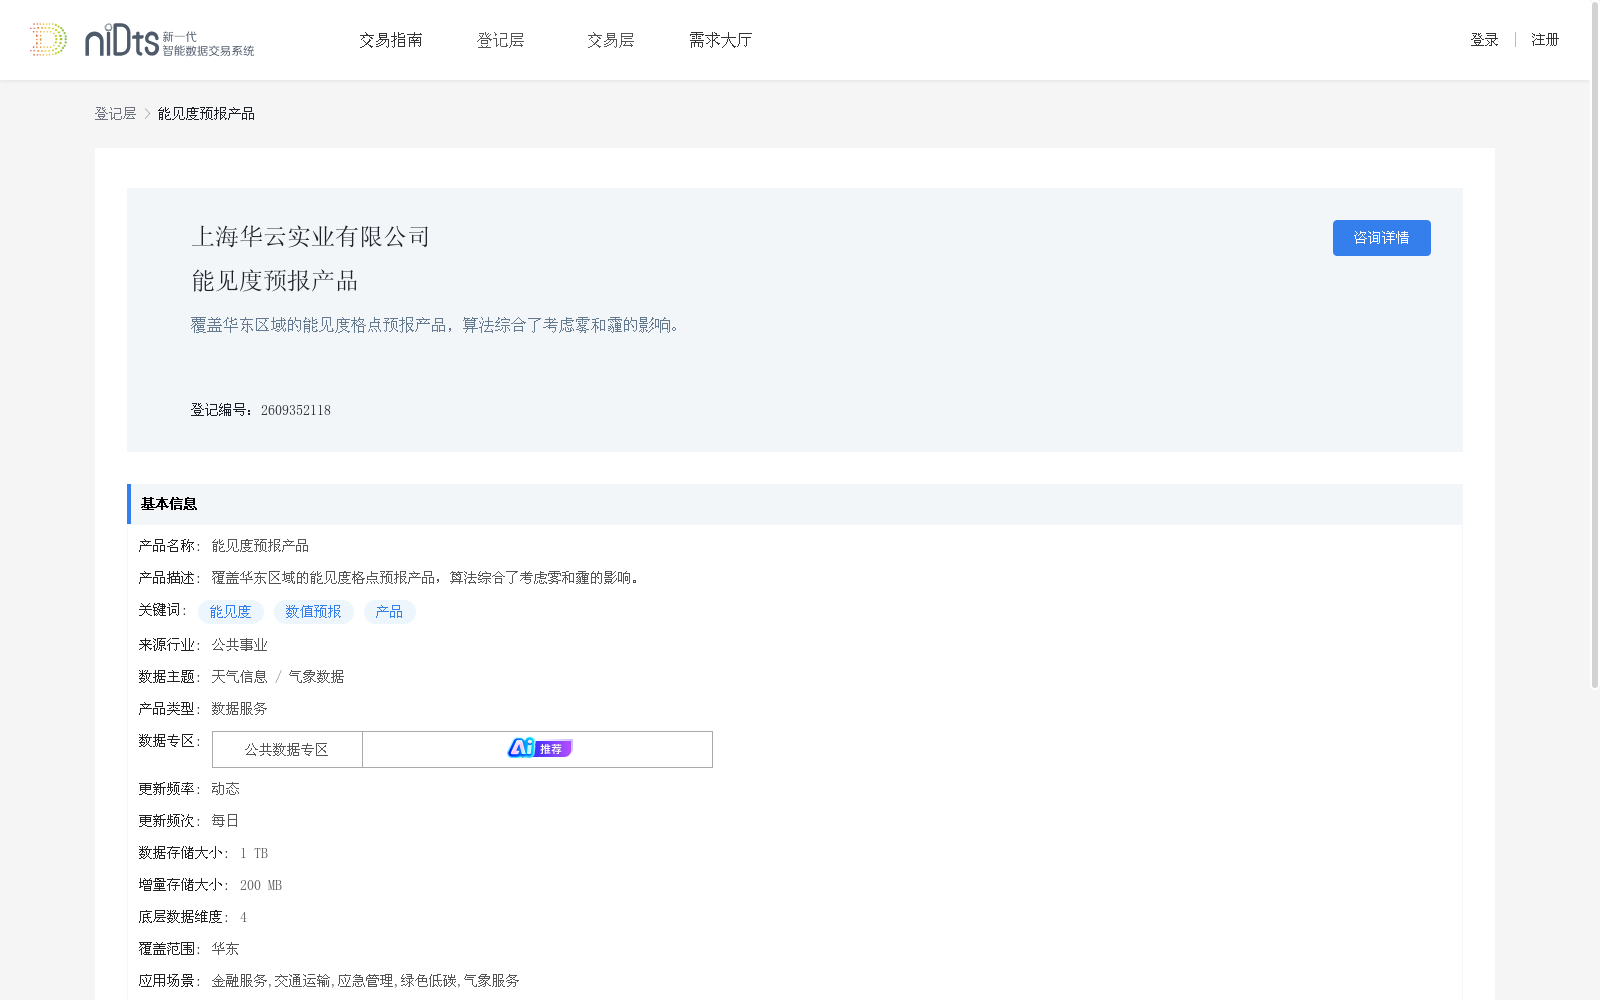Image resolution: width=1600 pixels, height=1000 pixels.
Task: Click the 数据服务 product type value
Action: click(x=239, y=709)
